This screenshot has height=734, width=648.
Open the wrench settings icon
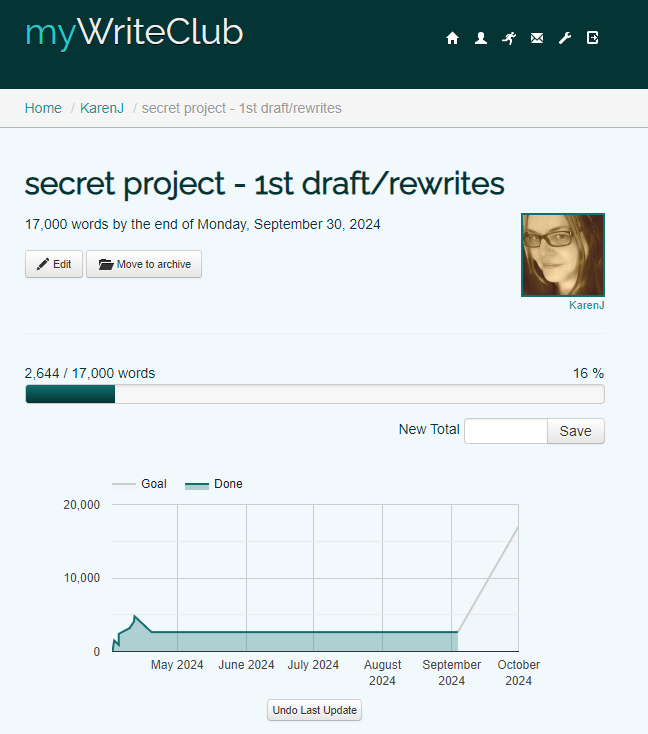[x=565, y=38]
